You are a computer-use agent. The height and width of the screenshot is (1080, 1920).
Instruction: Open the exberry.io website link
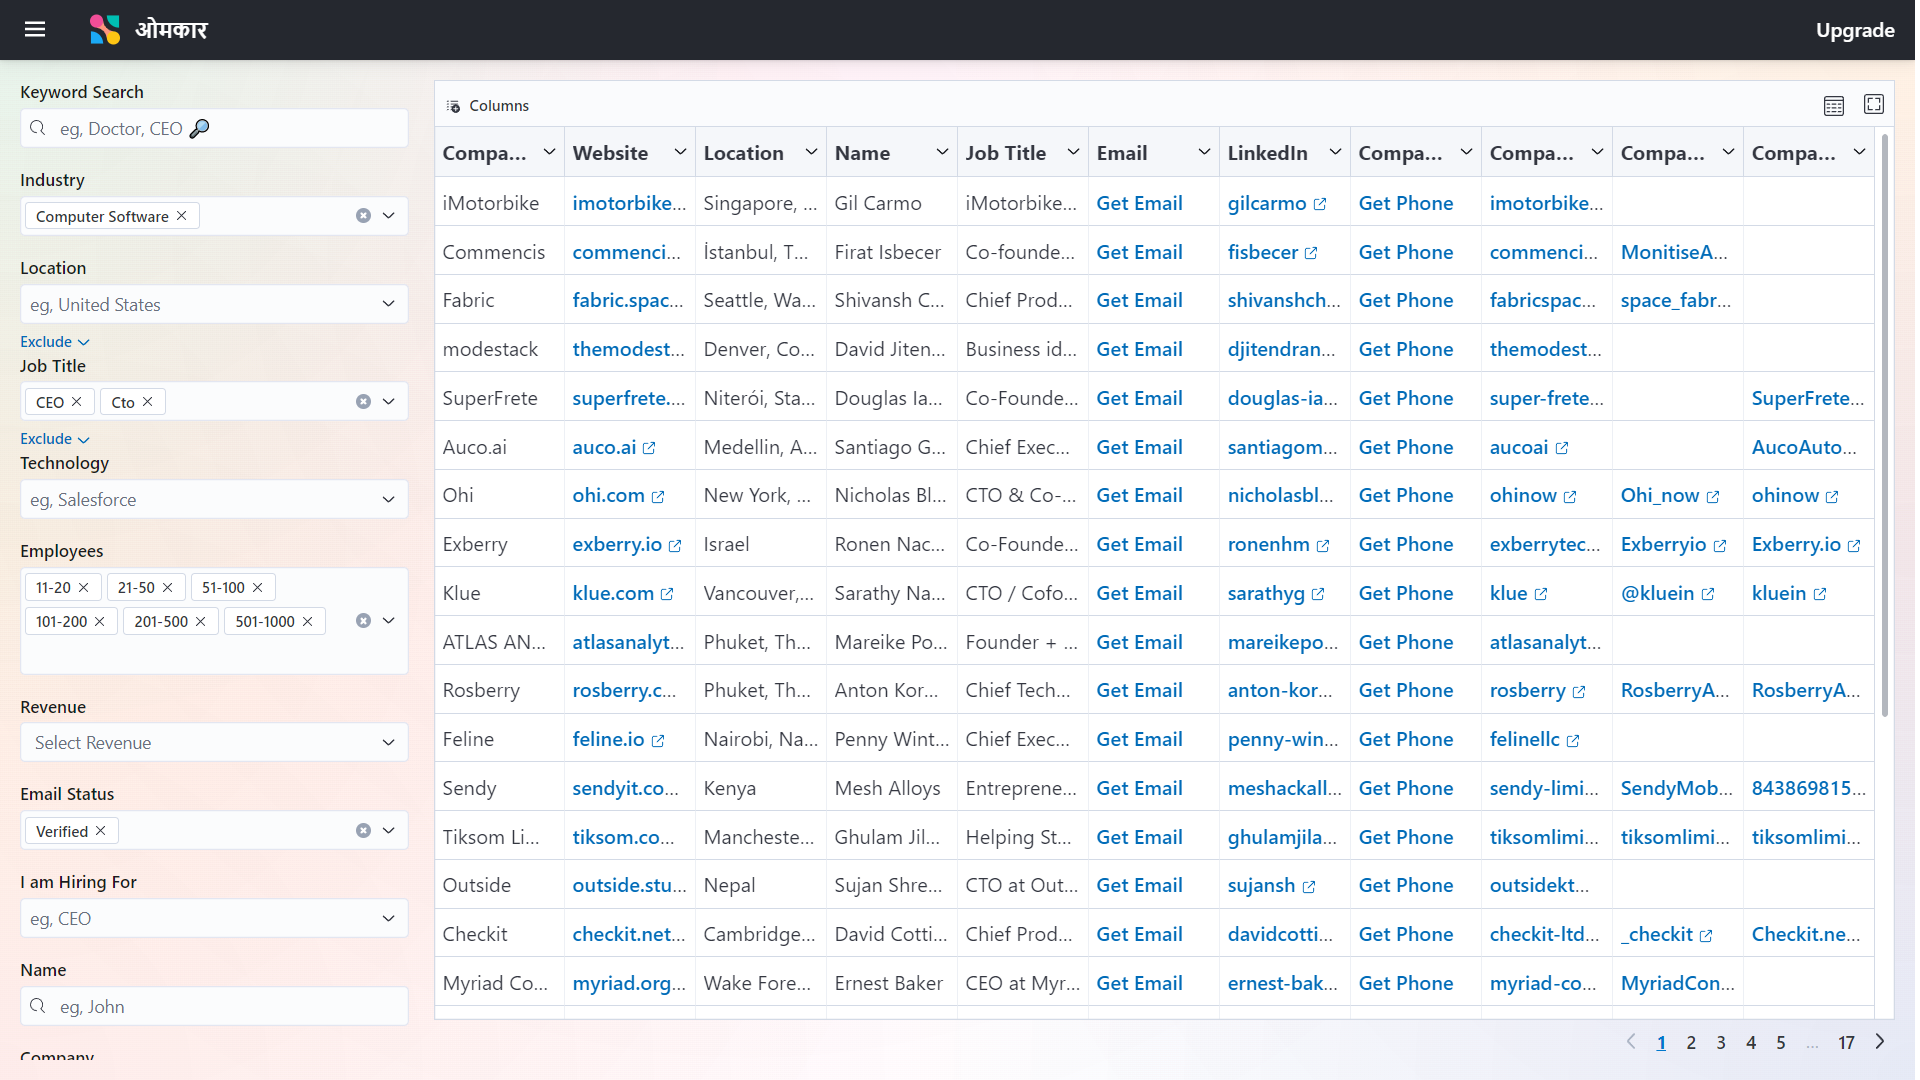626,545
